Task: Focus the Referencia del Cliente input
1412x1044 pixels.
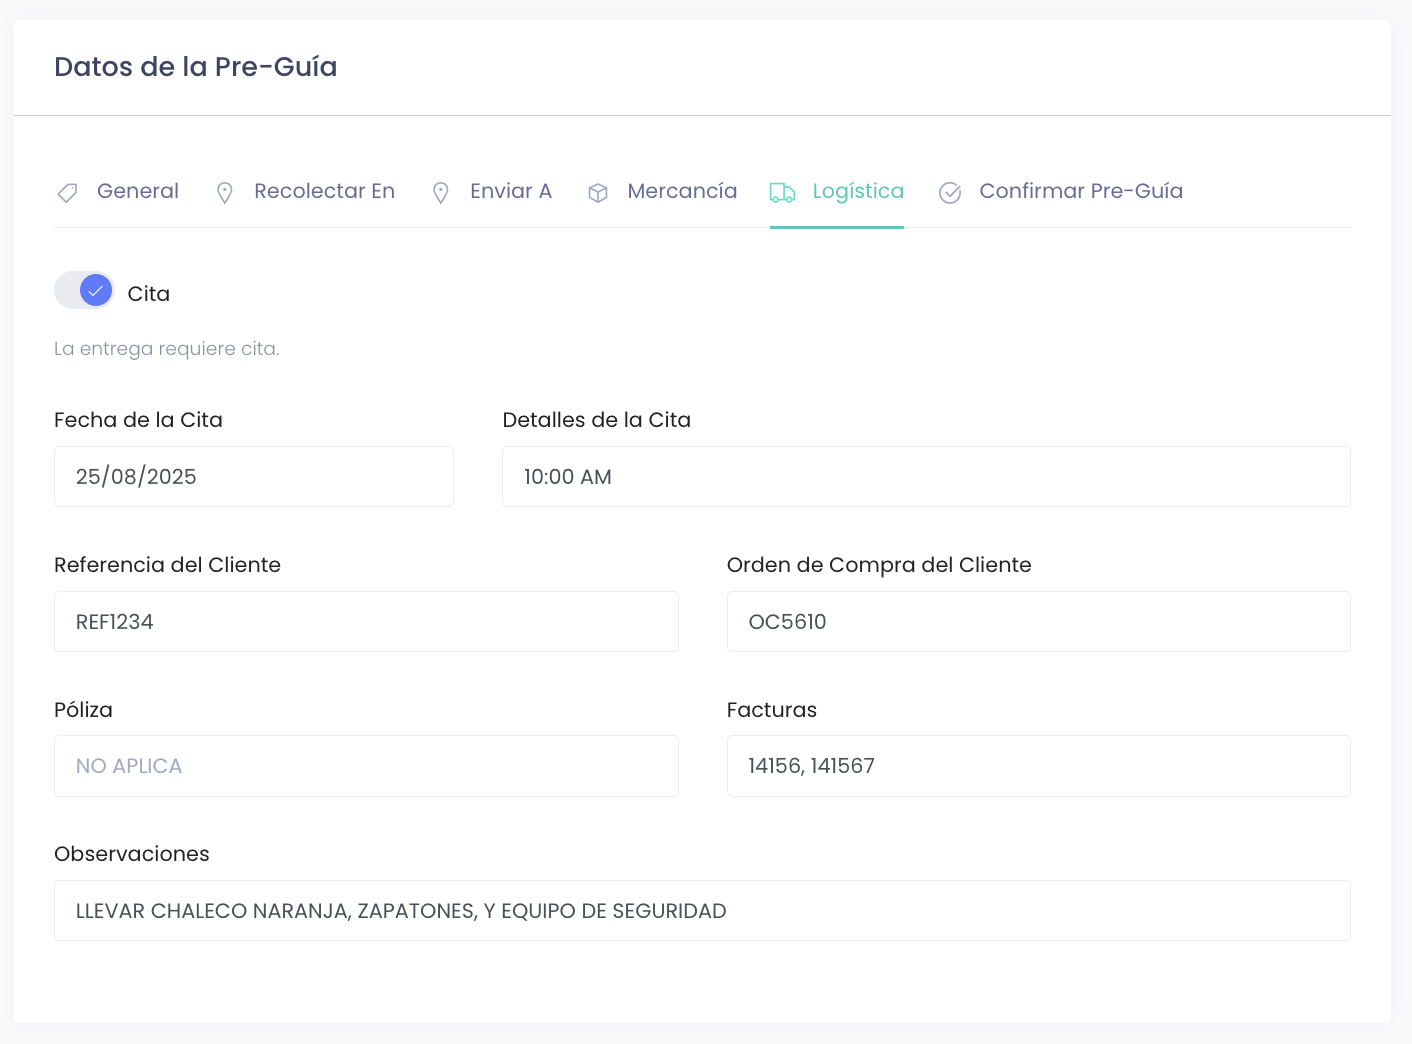Action: coord(366,622)
